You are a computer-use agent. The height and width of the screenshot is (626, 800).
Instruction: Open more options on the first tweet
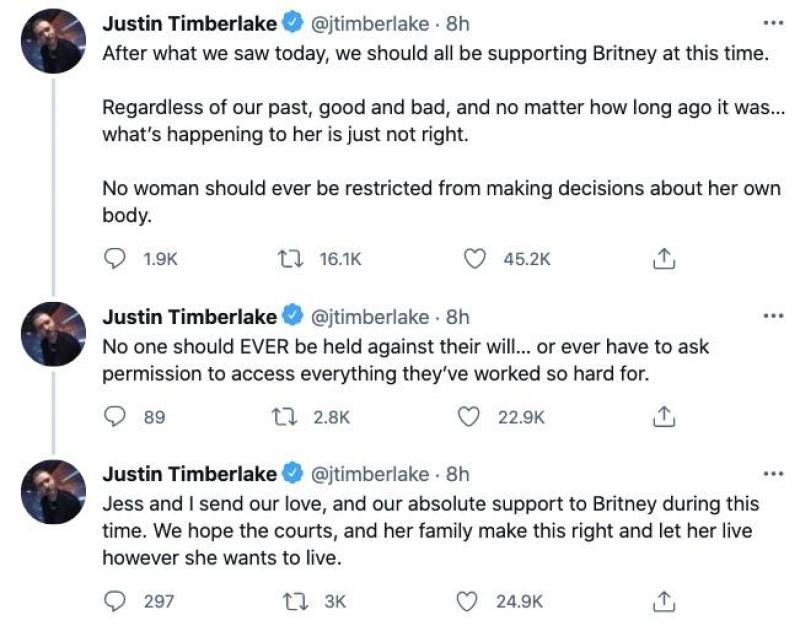coord(772,23)
